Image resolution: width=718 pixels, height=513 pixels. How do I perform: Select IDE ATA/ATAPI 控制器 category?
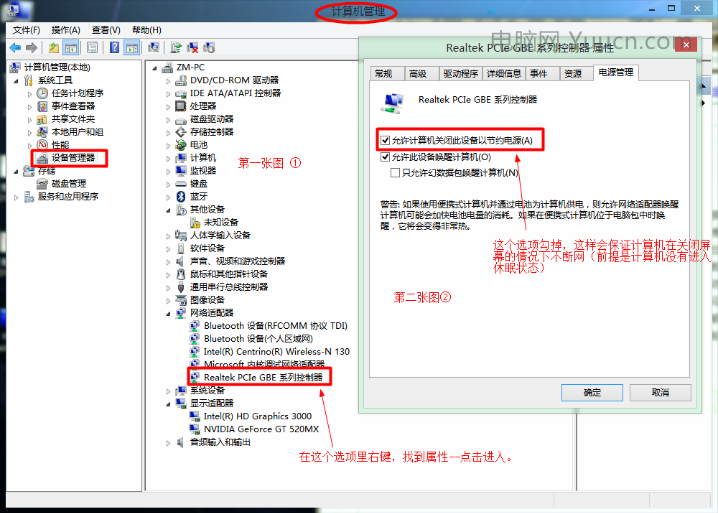coord(235,93)
